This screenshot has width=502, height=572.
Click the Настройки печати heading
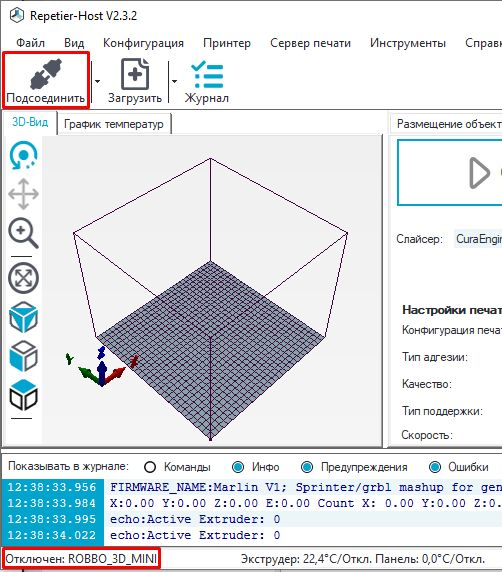[x=452, y=310]
